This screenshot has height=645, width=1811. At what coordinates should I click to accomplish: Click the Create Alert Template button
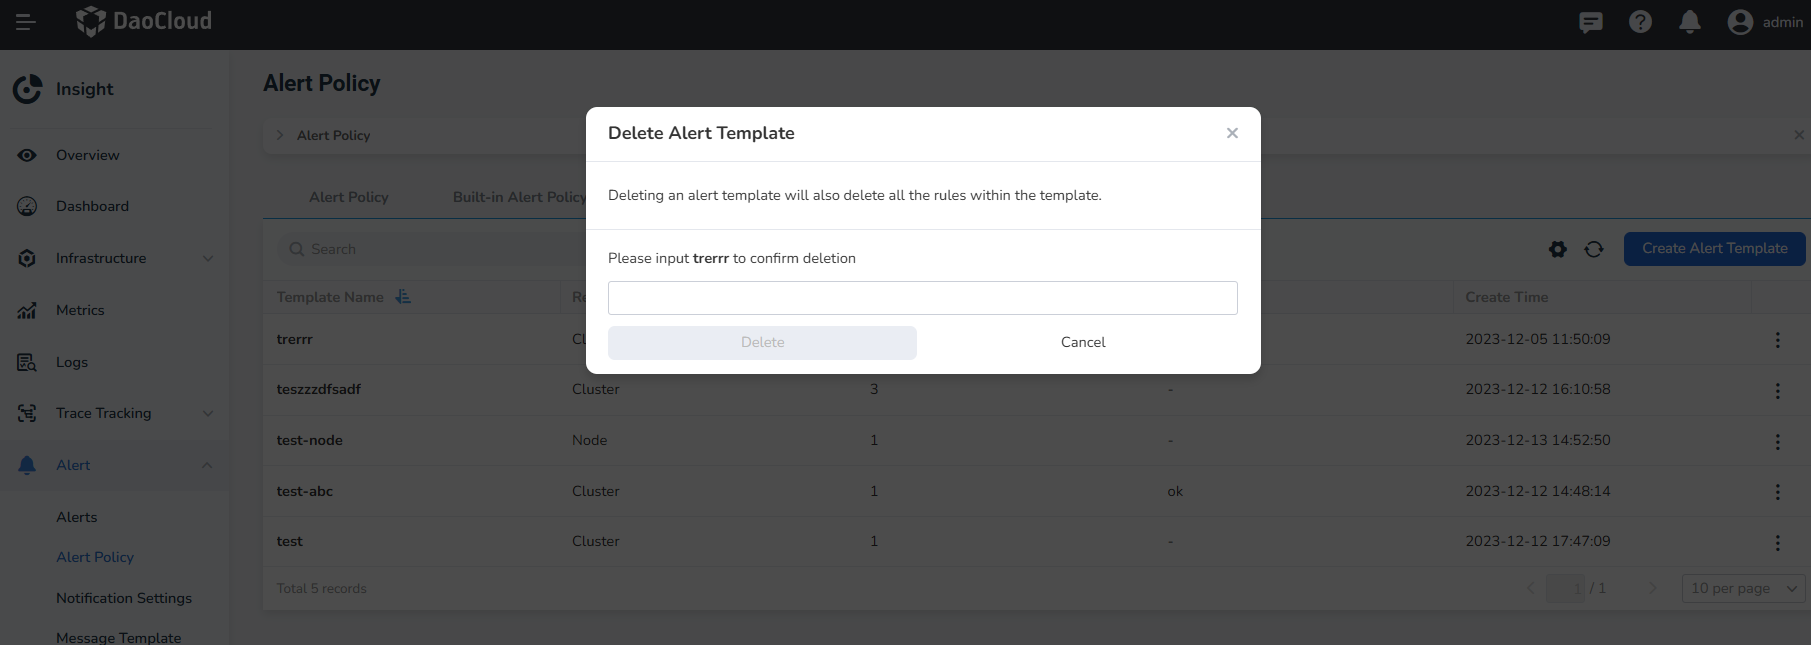click(x=1714, y=248)
